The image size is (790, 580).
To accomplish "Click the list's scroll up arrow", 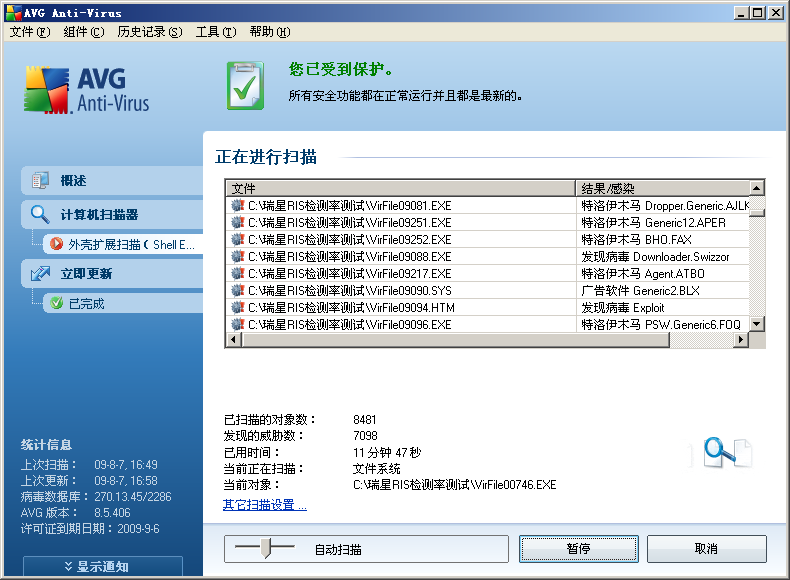I will coord(757,188).
